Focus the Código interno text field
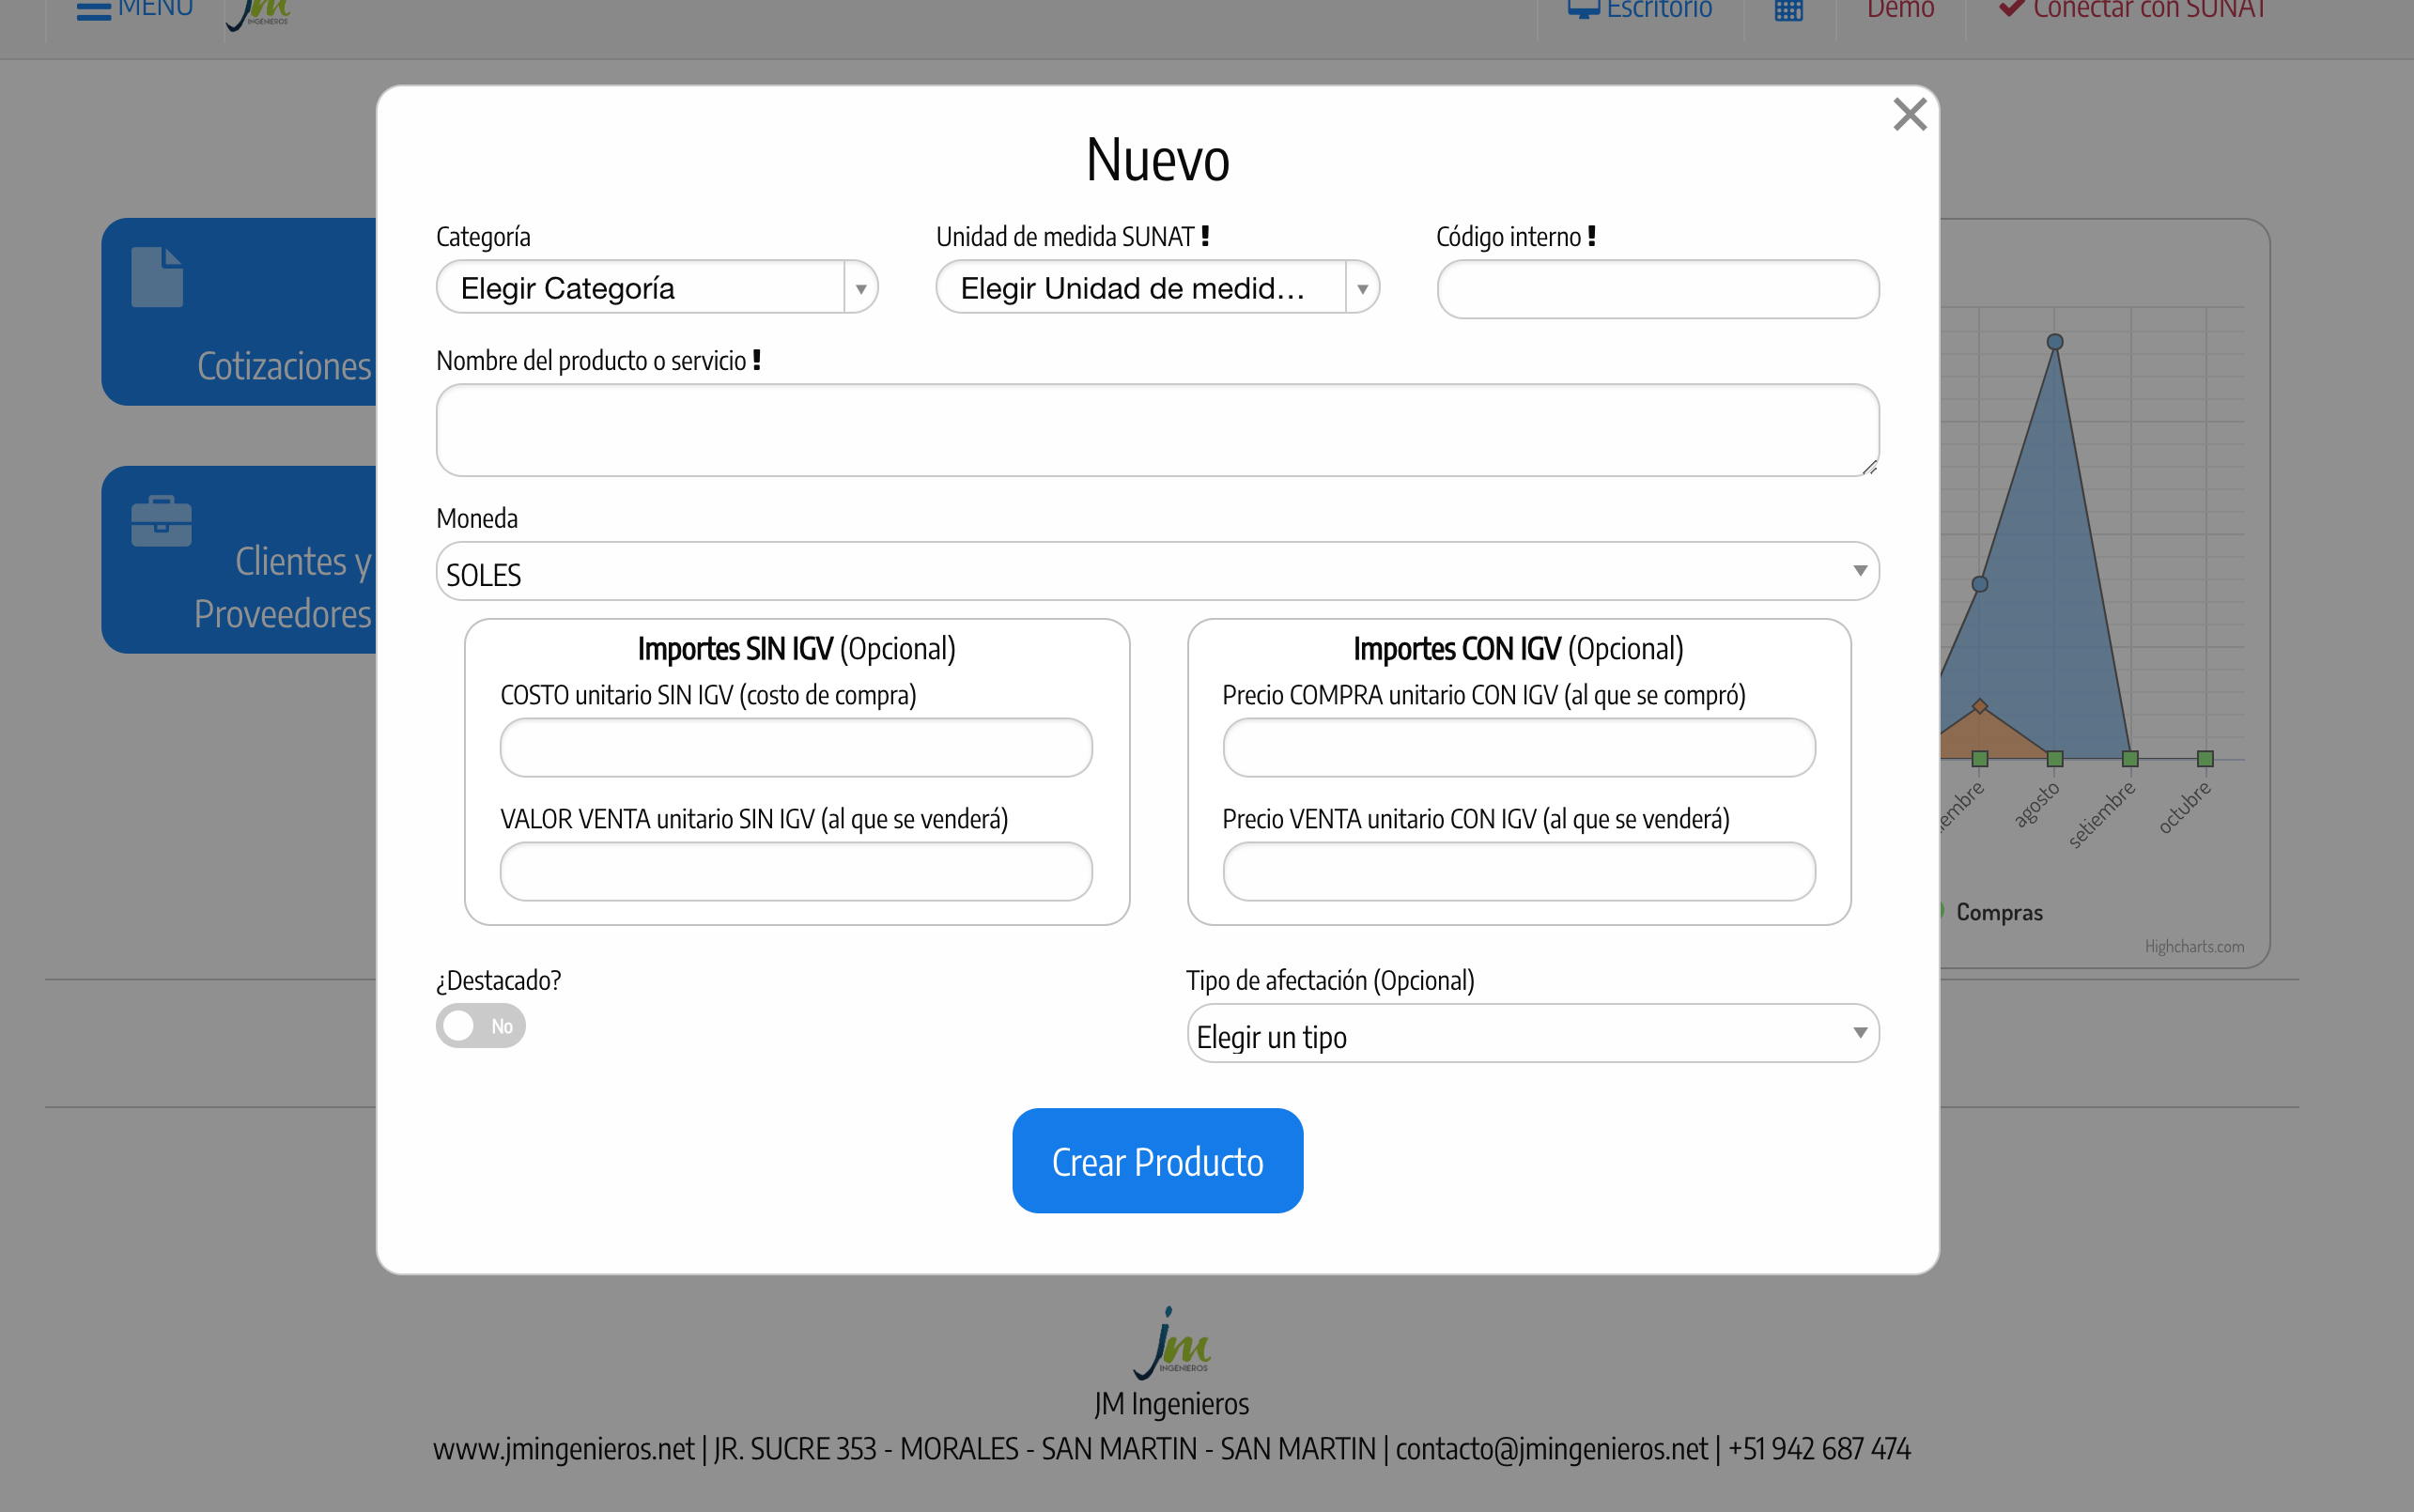The height and width of the screenshot is (1512, 2414). tap(1657, 290)
